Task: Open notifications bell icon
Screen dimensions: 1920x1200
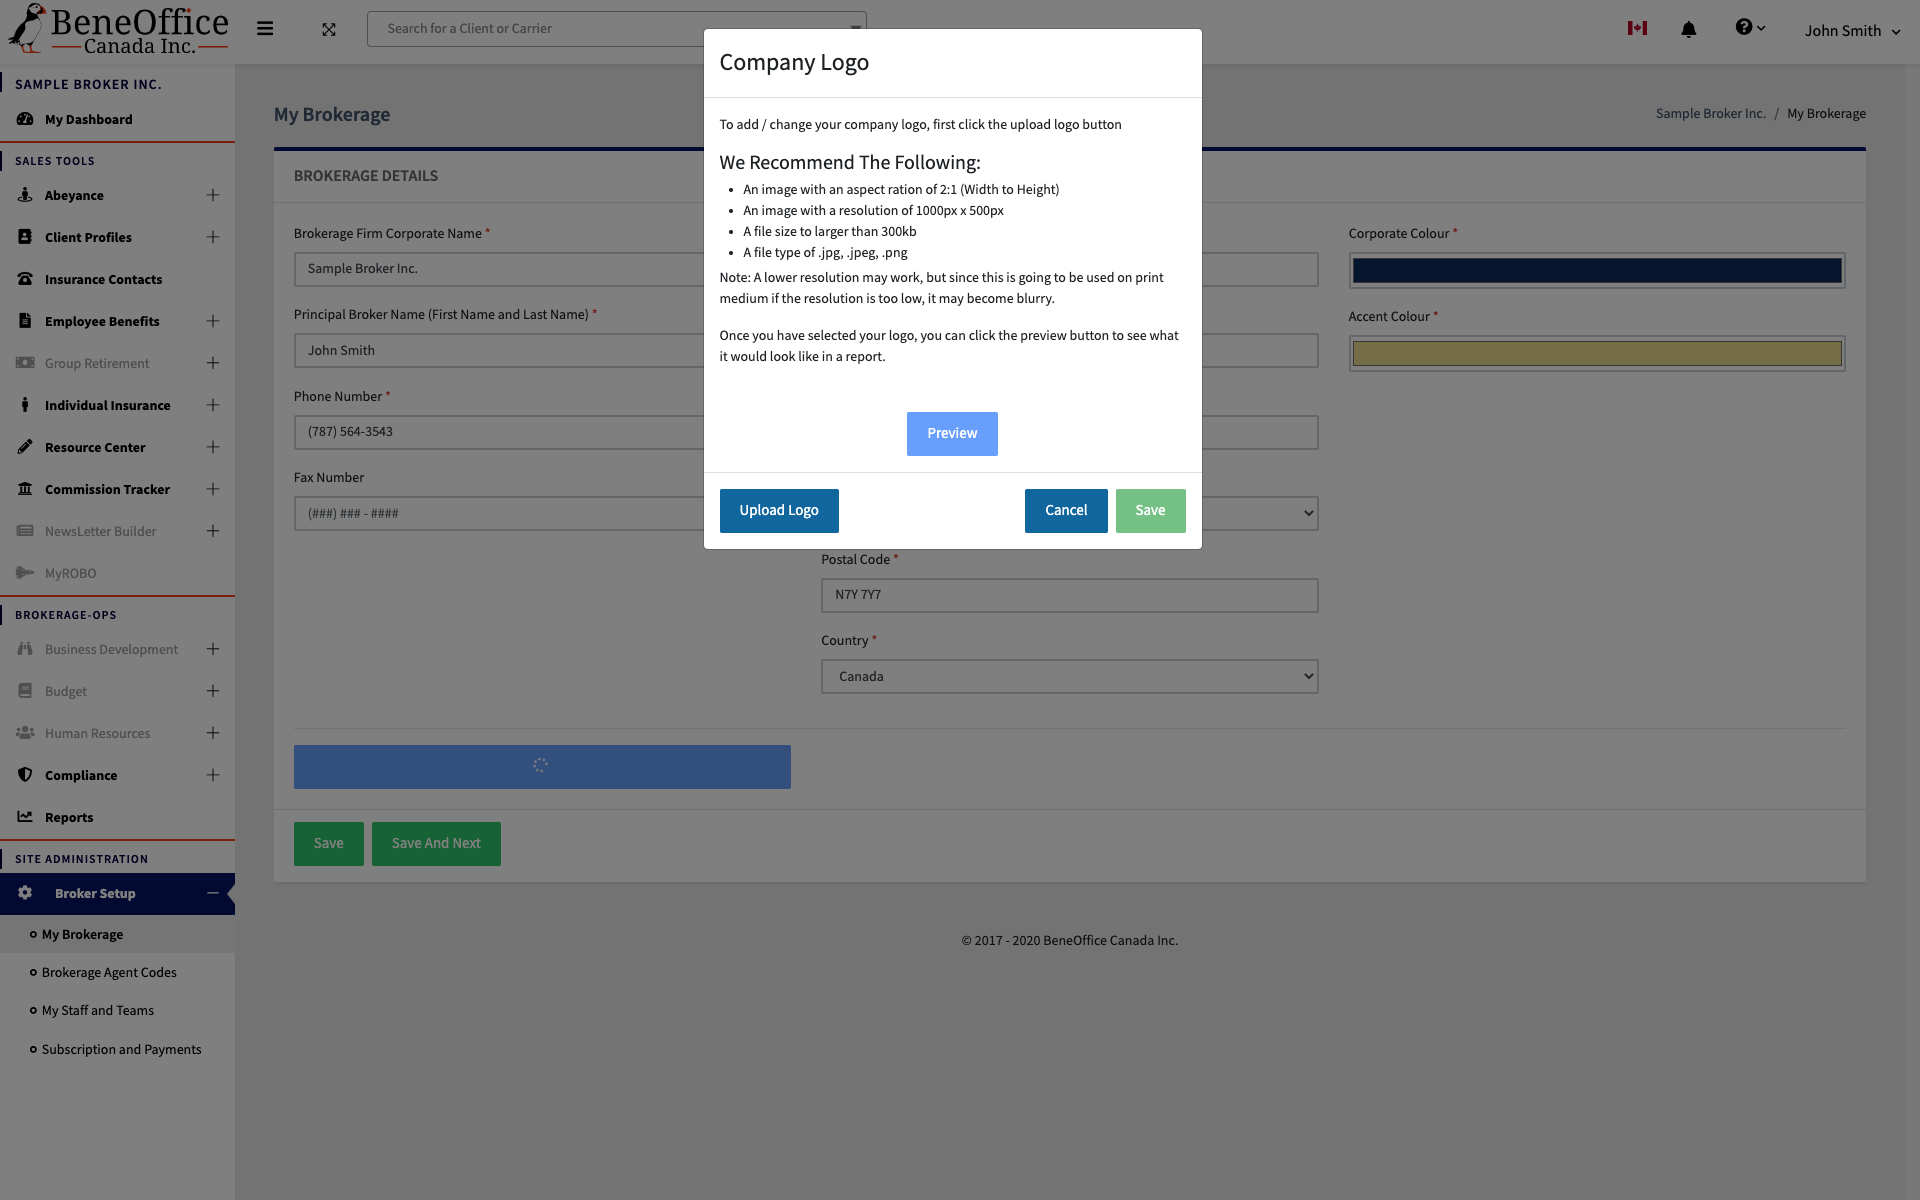Action: pos(1688,30)
